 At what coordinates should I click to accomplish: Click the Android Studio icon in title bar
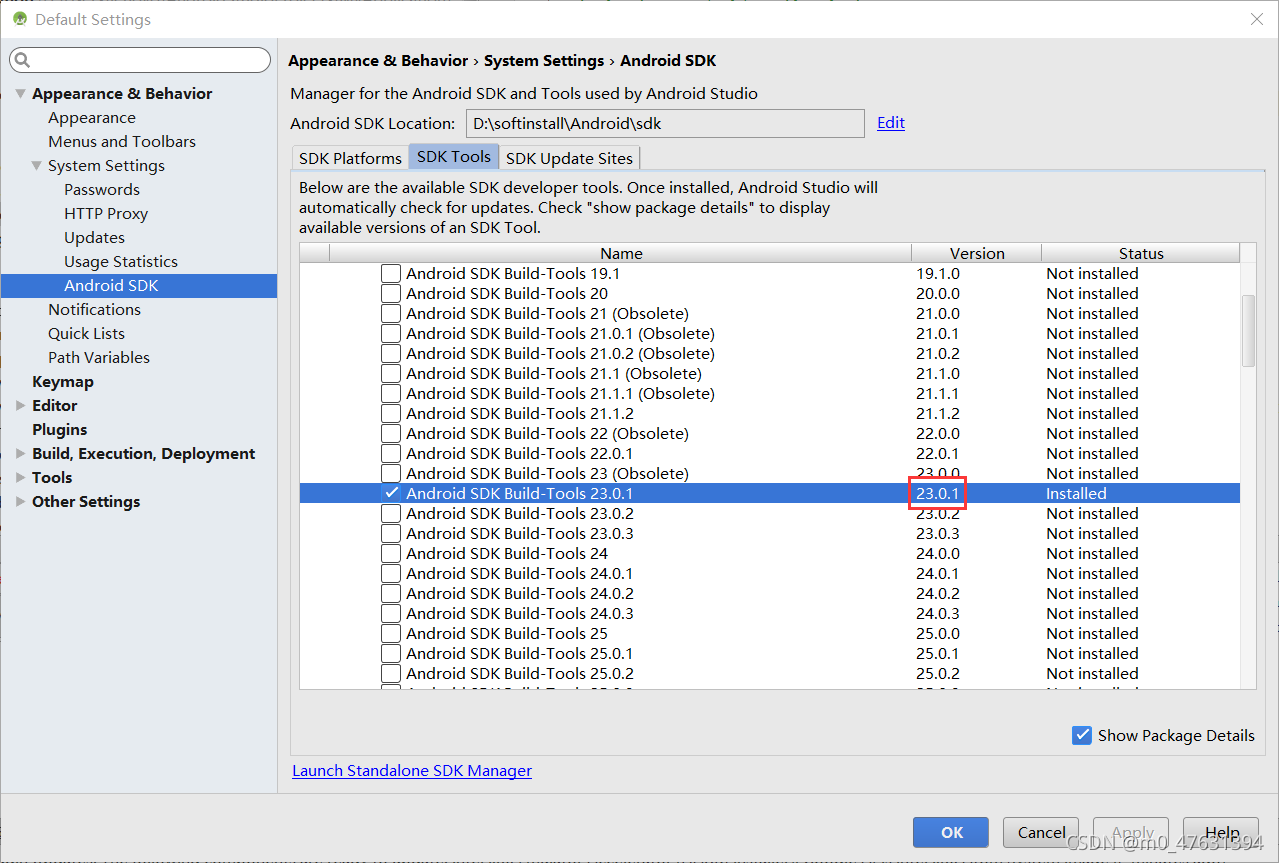coord(19,19)
